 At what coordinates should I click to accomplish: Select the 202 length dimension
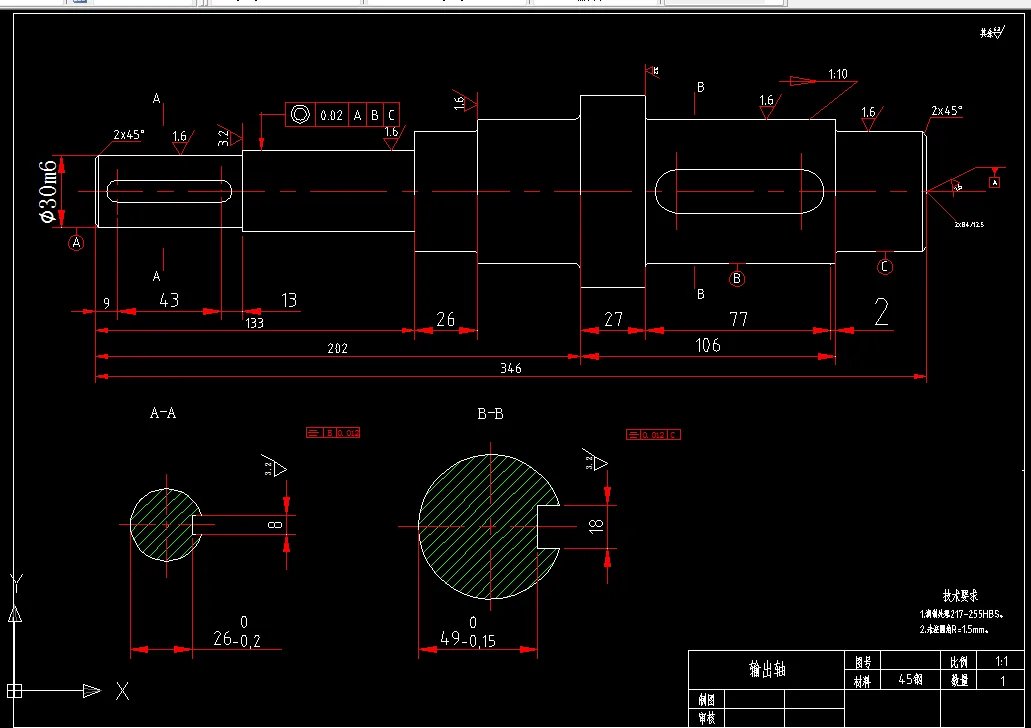tap(337, 349)
